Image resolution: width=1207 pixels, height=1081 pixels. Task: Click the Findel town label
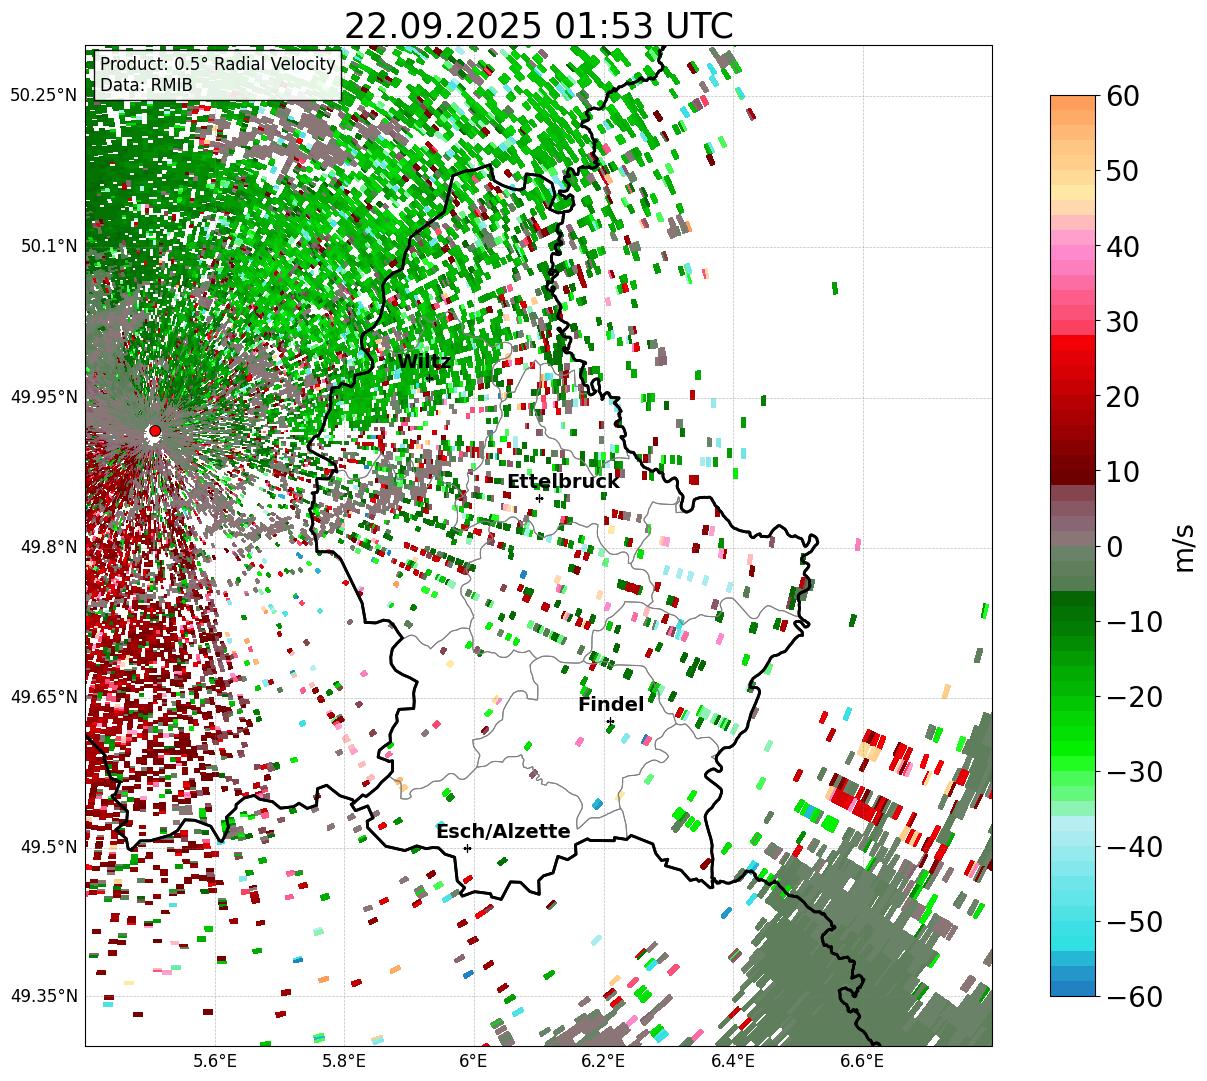pos(611,704)
